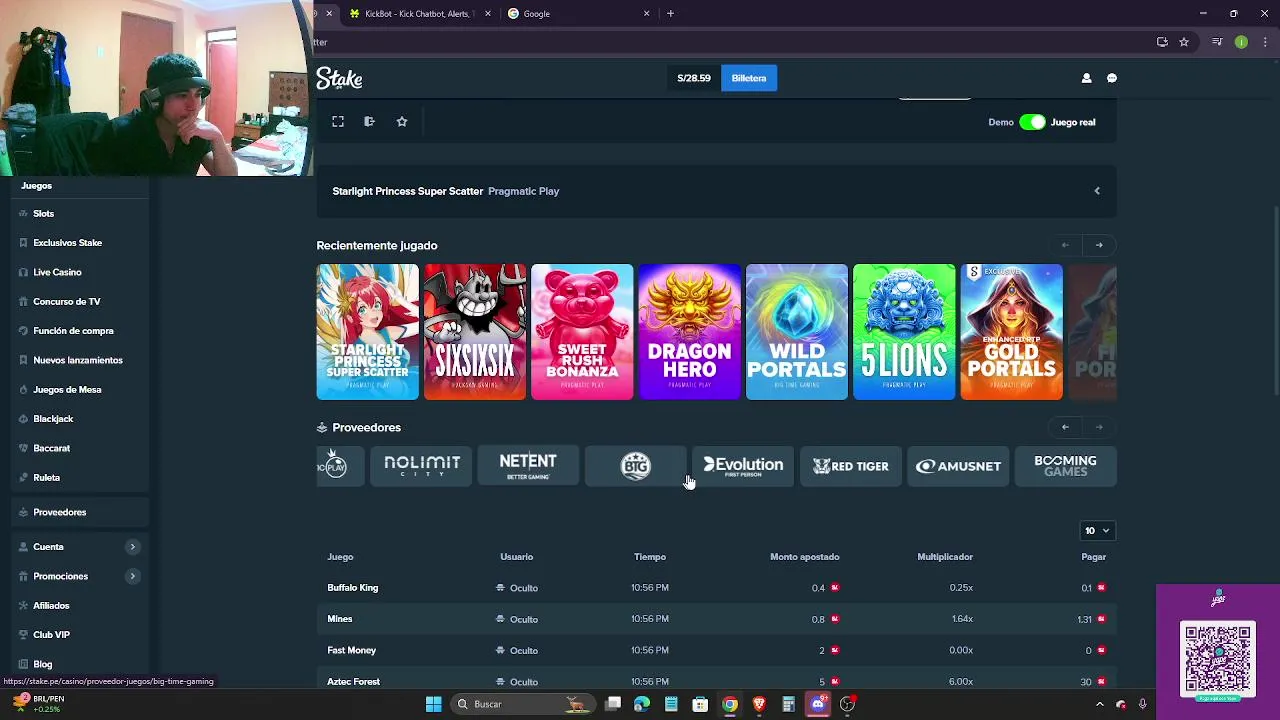Screen dimensions: 1280x720
Task: Open Brave browser from taskbar
Action: (759, 704)
